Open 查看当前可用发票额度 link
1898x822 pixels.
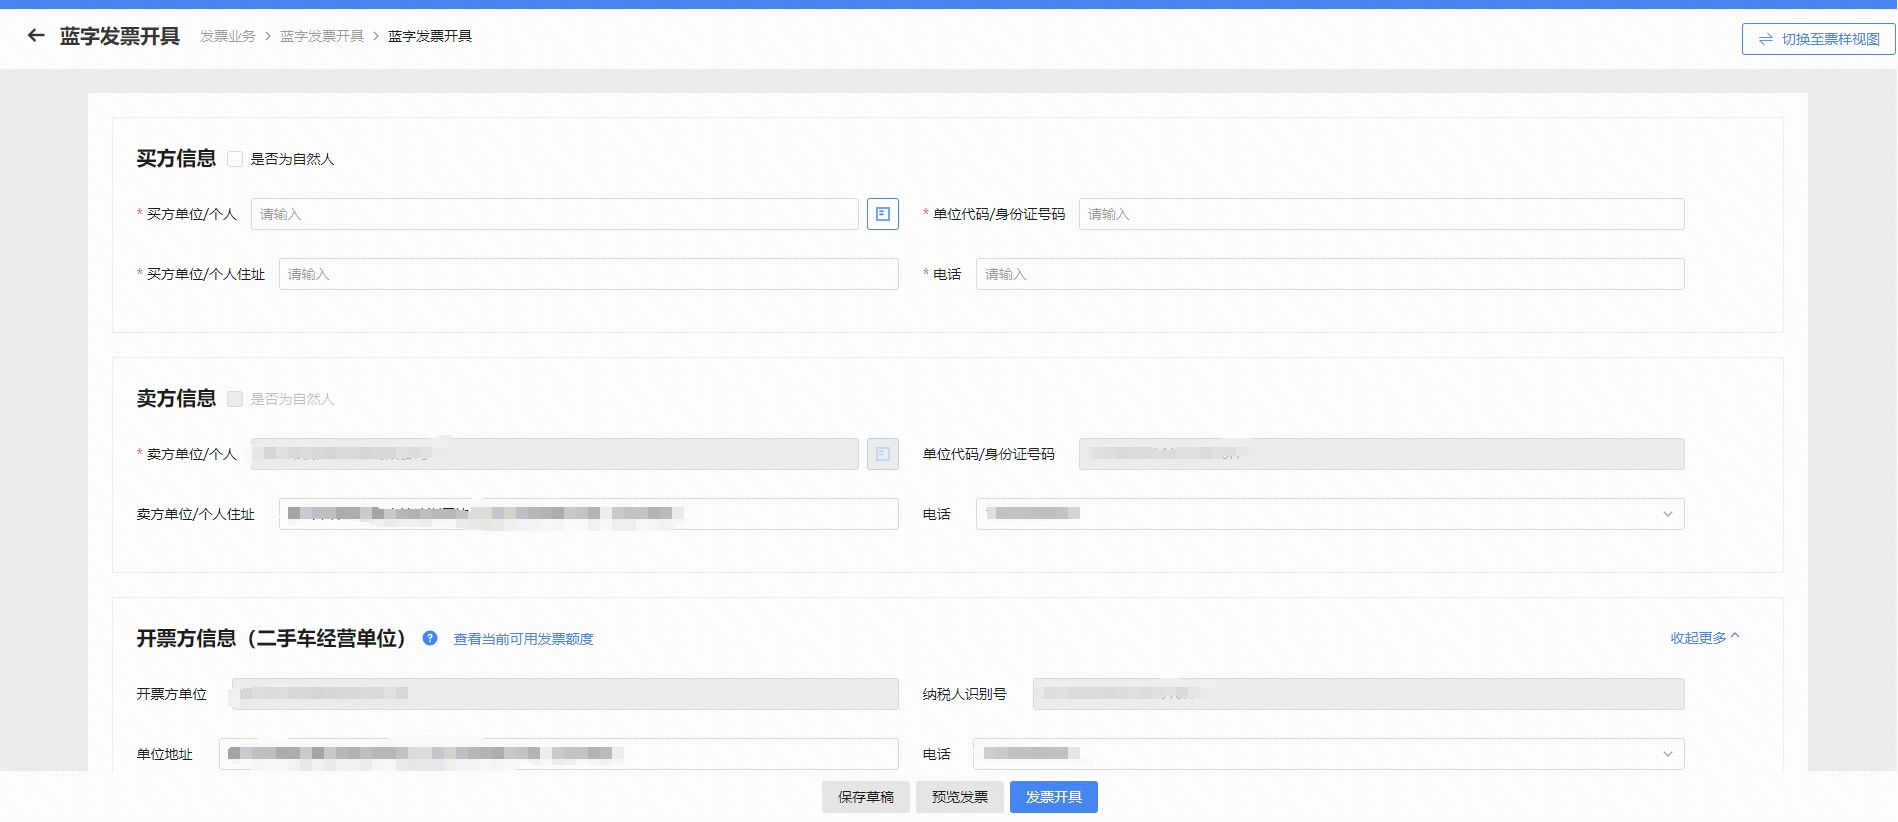coord(523,639)
